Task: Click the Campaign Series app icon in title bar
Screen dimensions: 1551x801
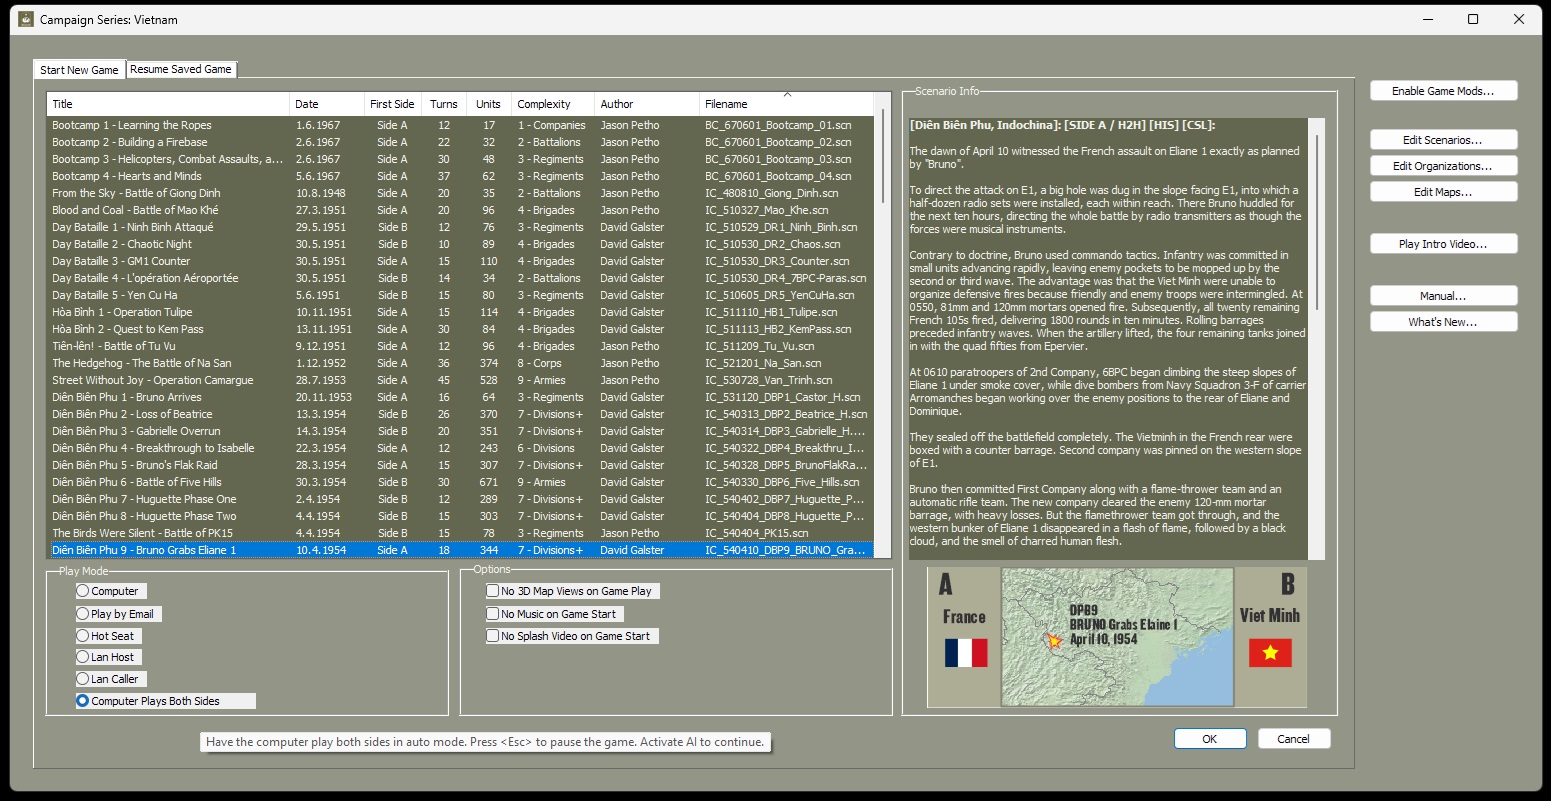Action: (x=26, y=19)
